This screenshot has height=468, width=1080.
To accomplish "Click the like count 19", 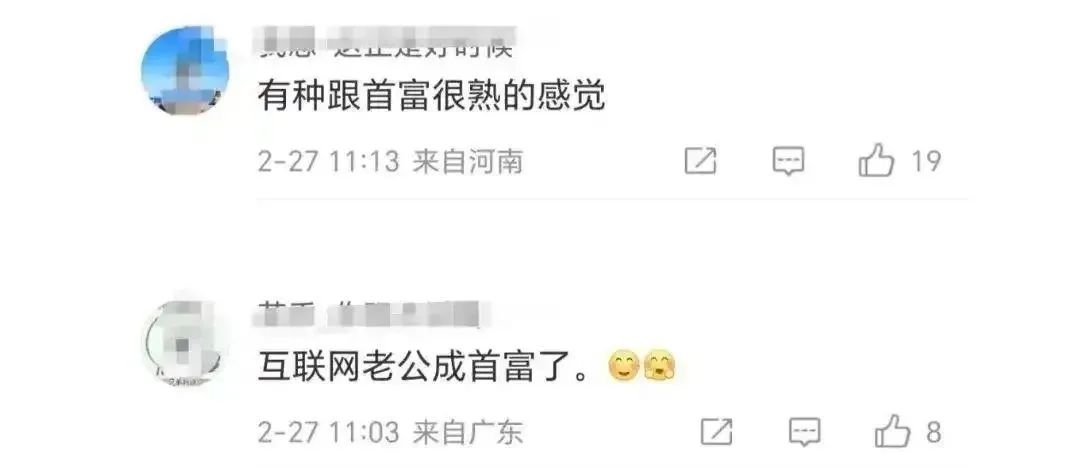I will tap(926, 161).
